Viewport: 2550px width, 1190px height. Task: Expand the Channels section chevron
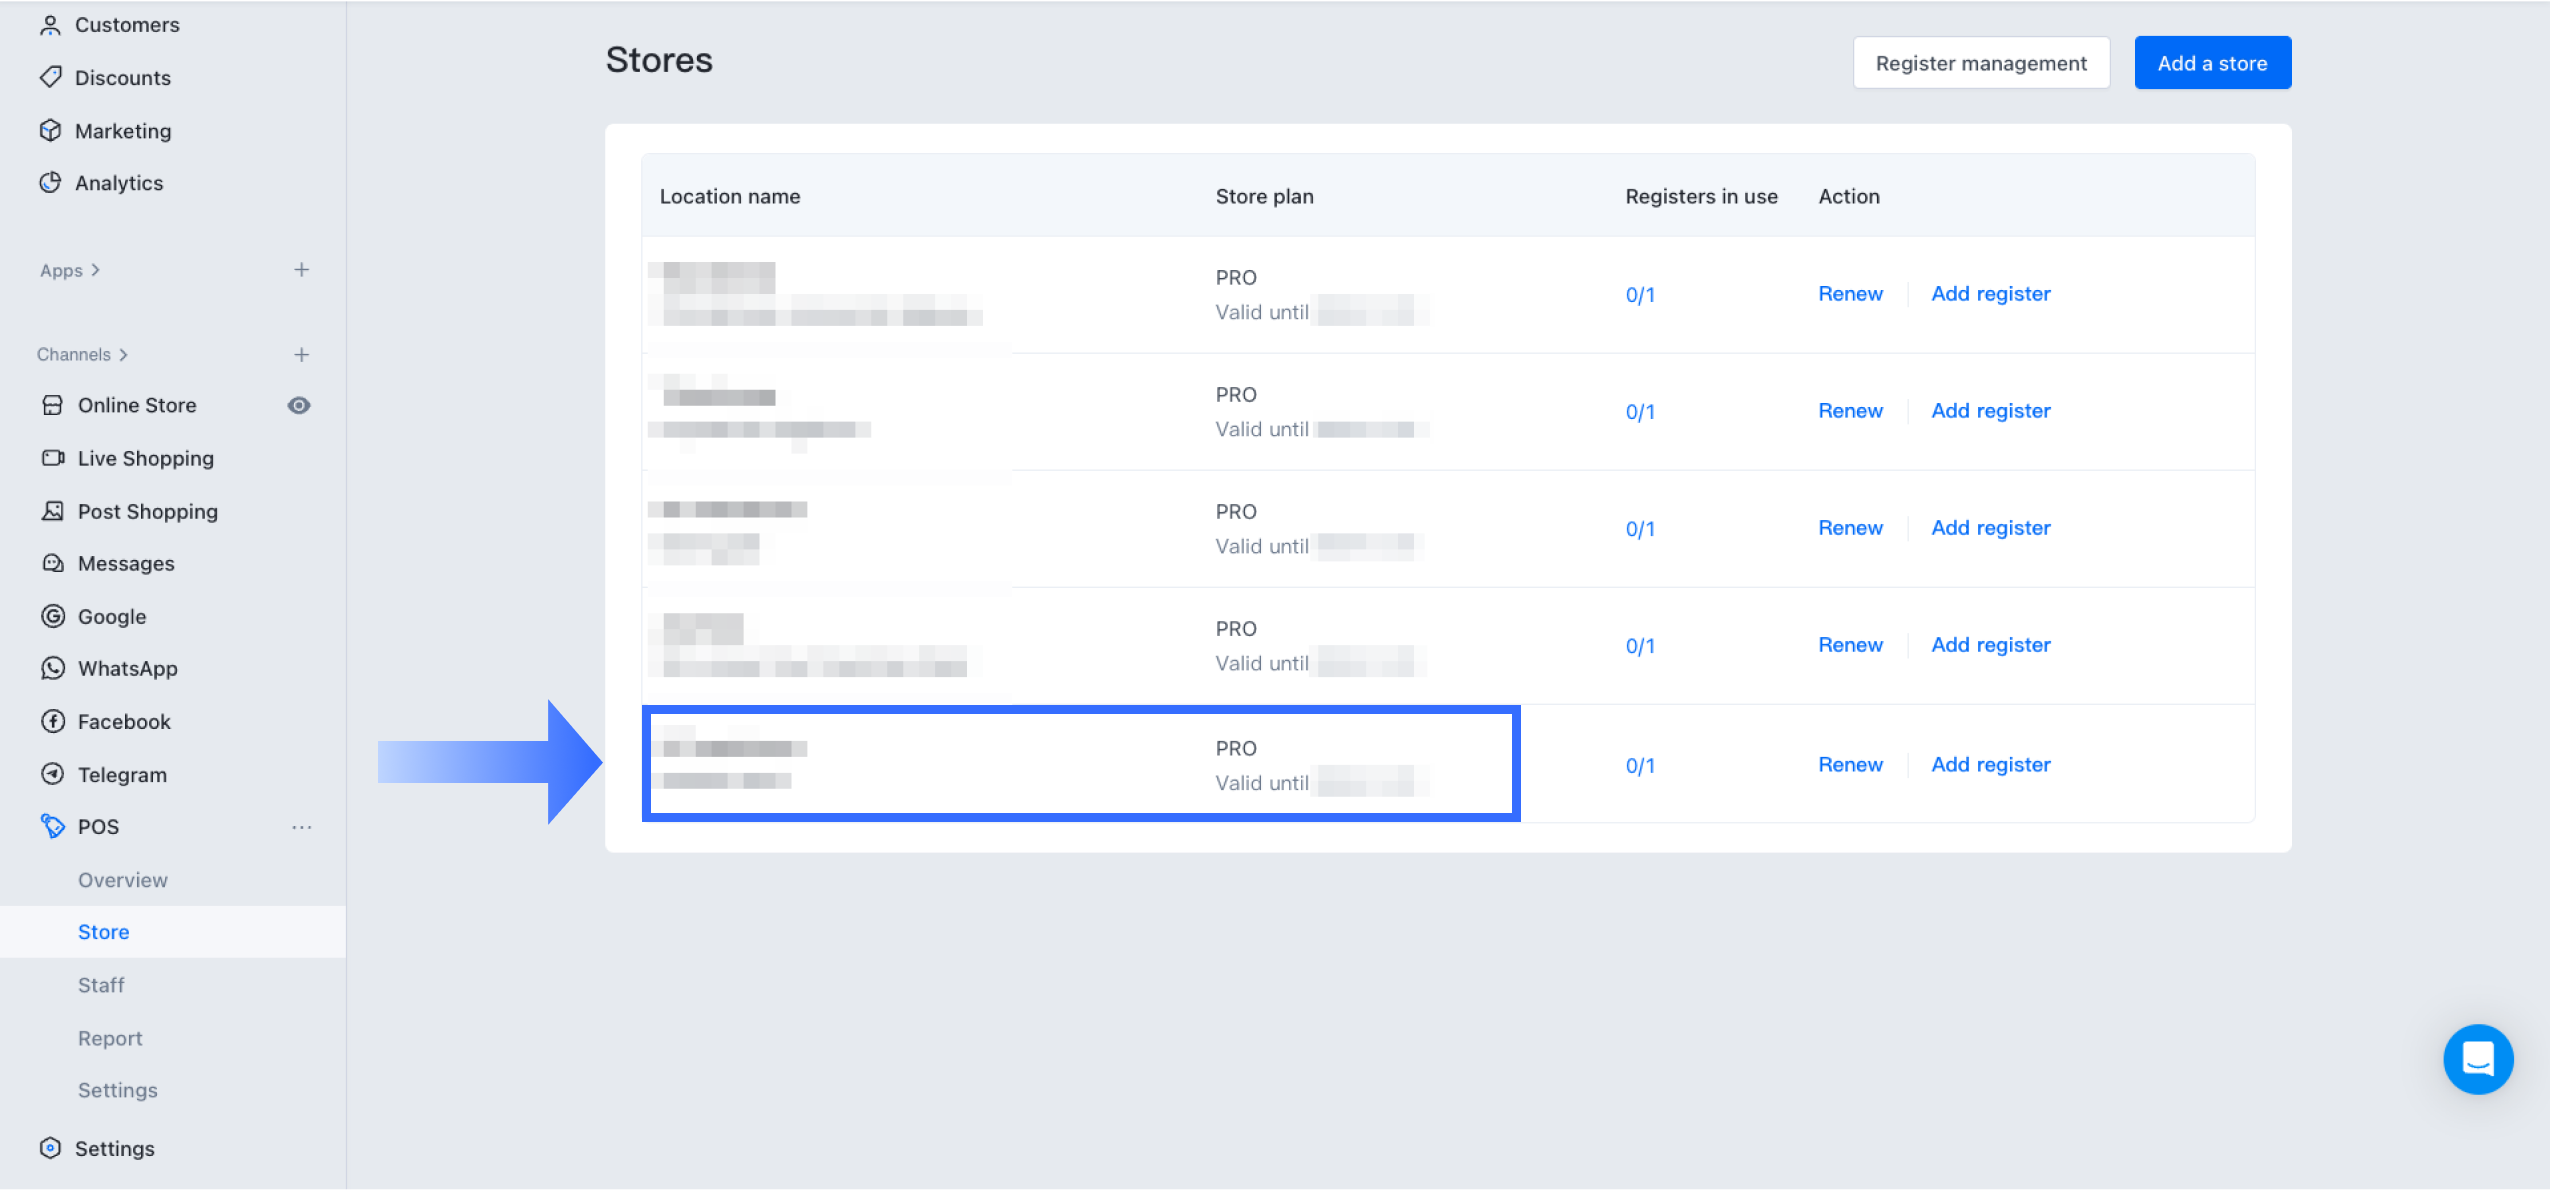coord(124,355)
